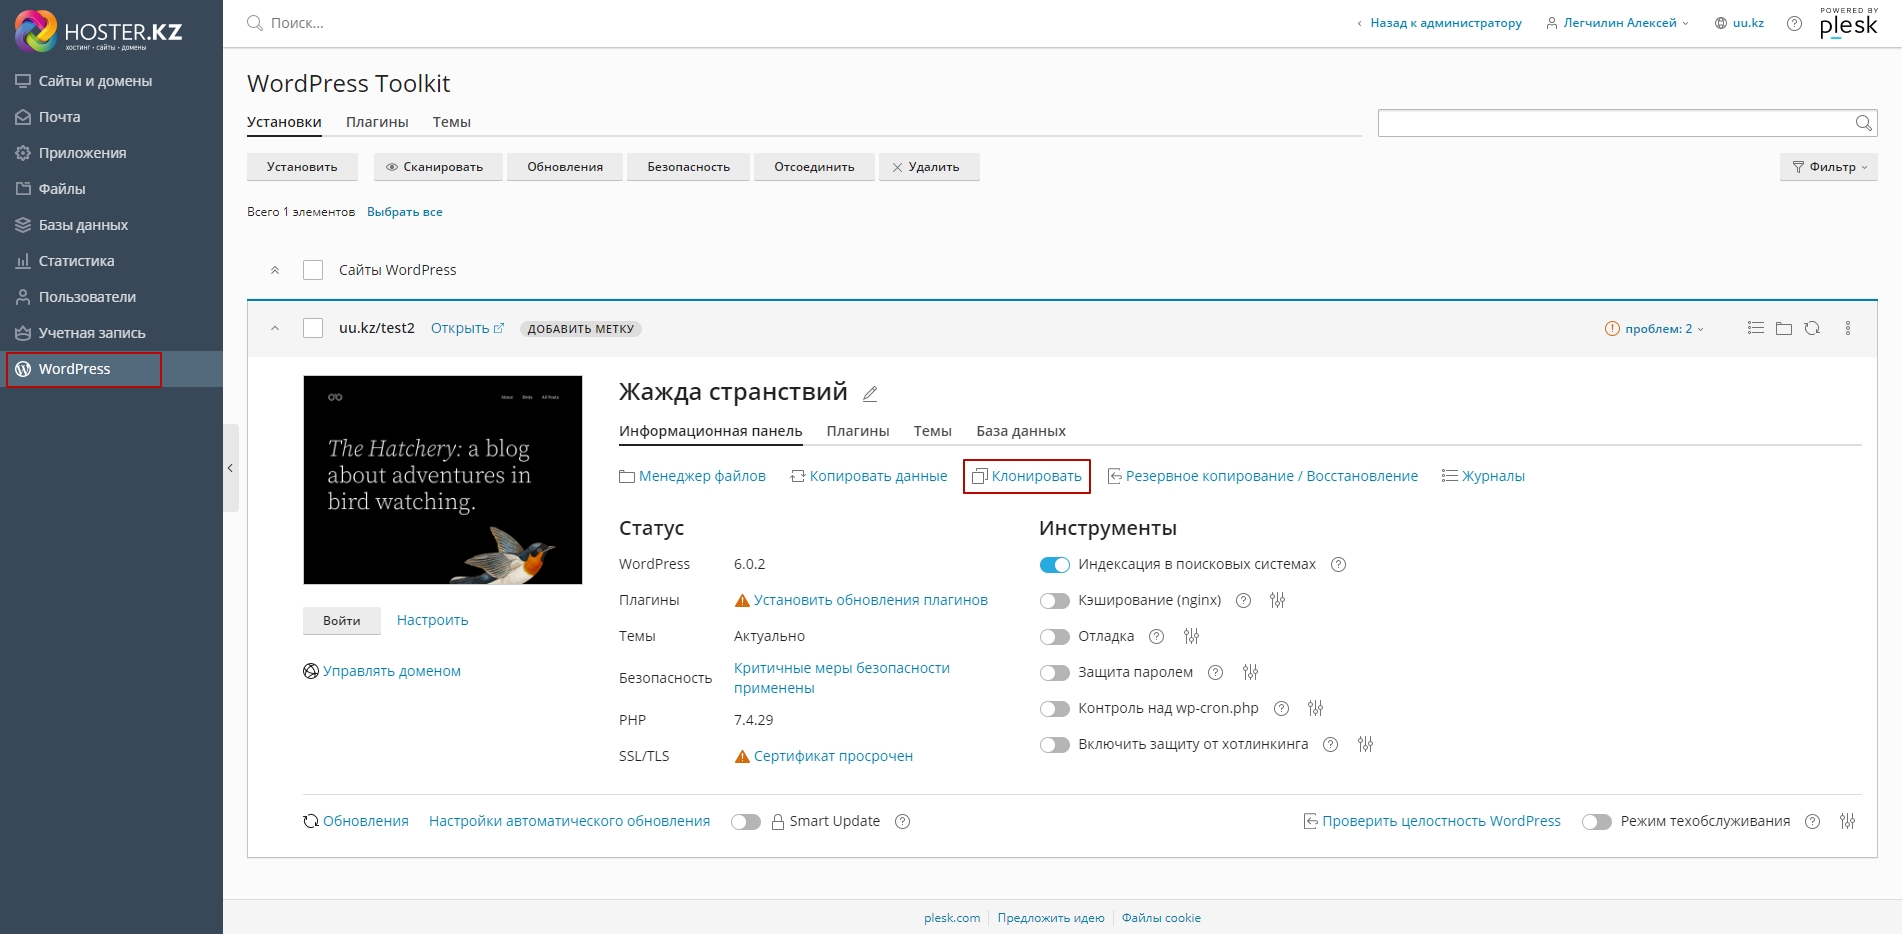
Task: Toggle search engine indexing switch
Action: pos(1054,565)
